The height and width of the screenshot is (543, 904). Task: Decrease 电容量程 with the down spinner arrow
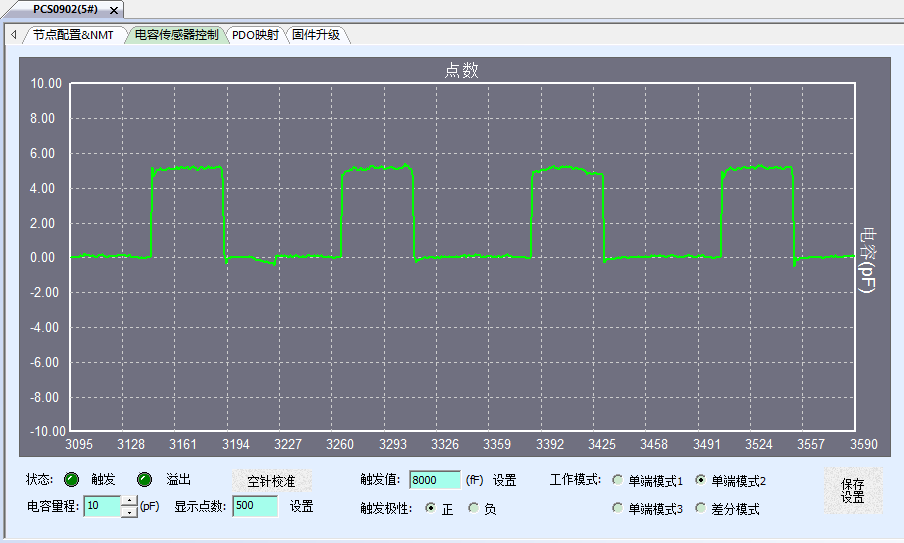click(x=128, y=512)
